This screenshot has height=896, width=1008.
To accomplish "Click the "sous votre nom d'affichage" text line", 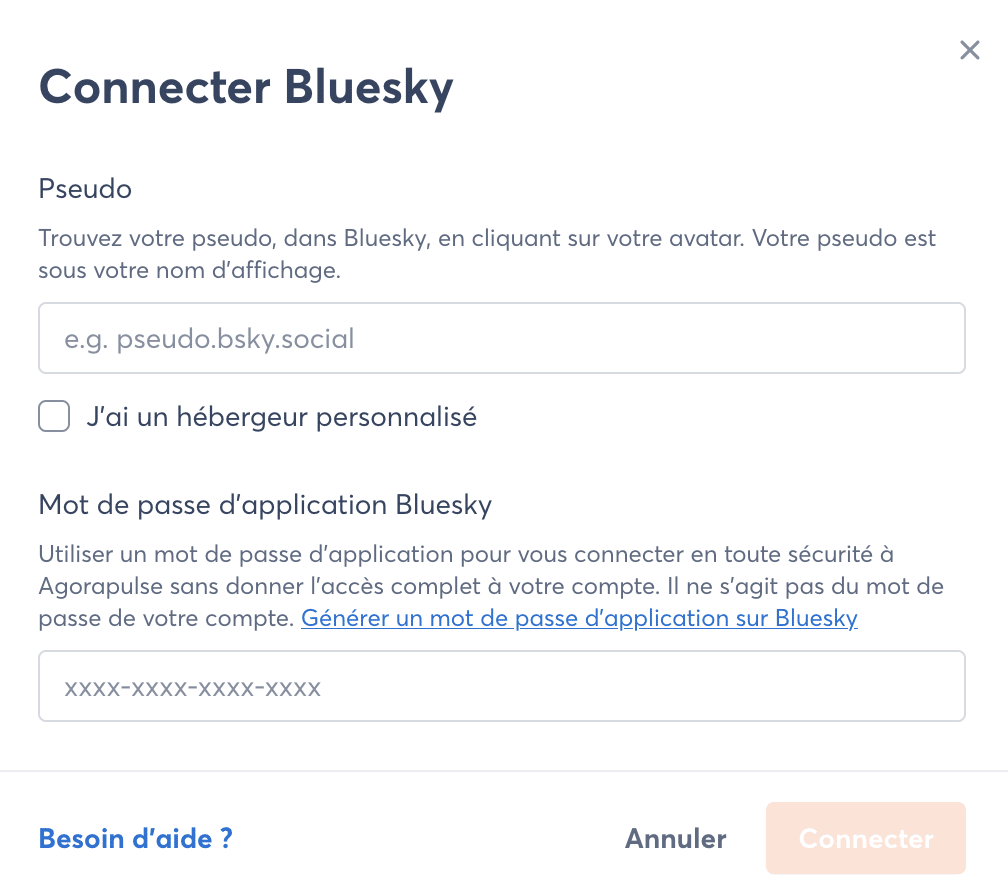I will [x=190, y=270].
